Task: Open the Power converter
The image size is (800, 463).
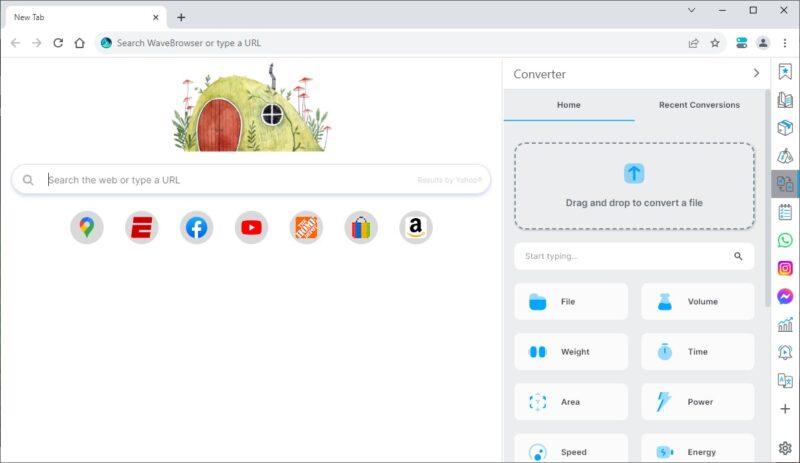Action: 697,402
